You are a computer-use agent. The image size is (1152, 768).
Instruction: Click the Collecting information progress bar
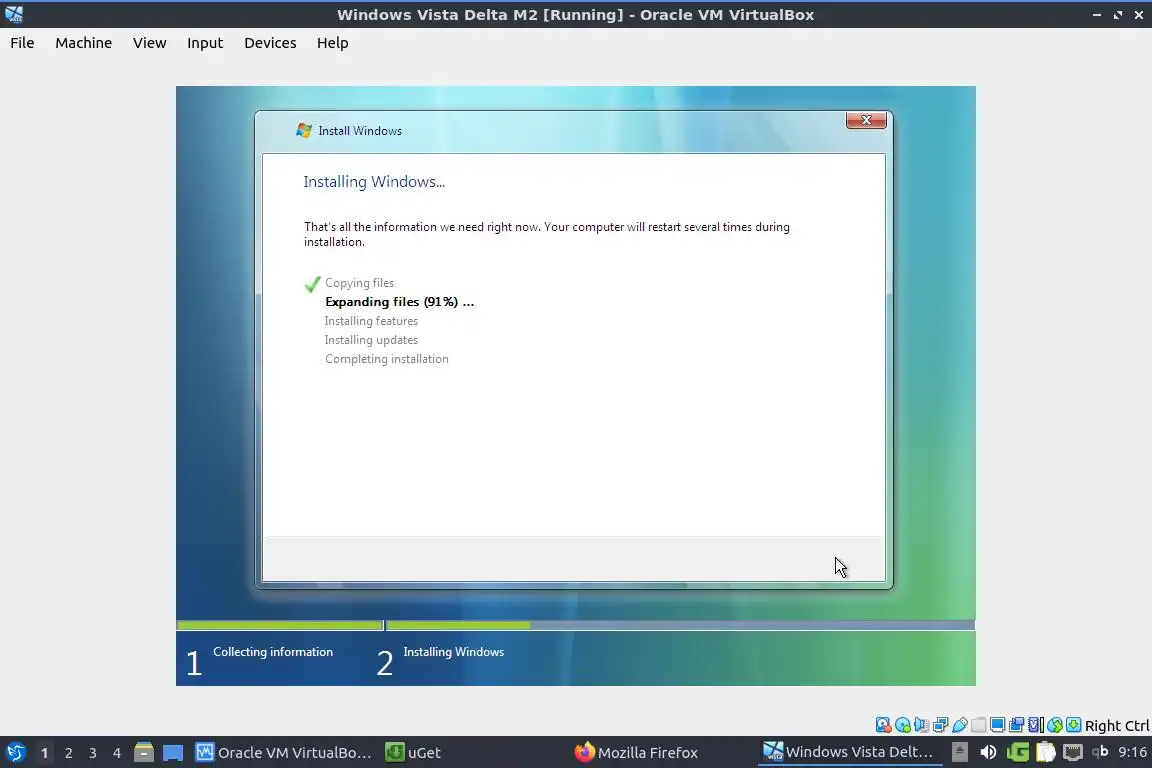[280, 625]
